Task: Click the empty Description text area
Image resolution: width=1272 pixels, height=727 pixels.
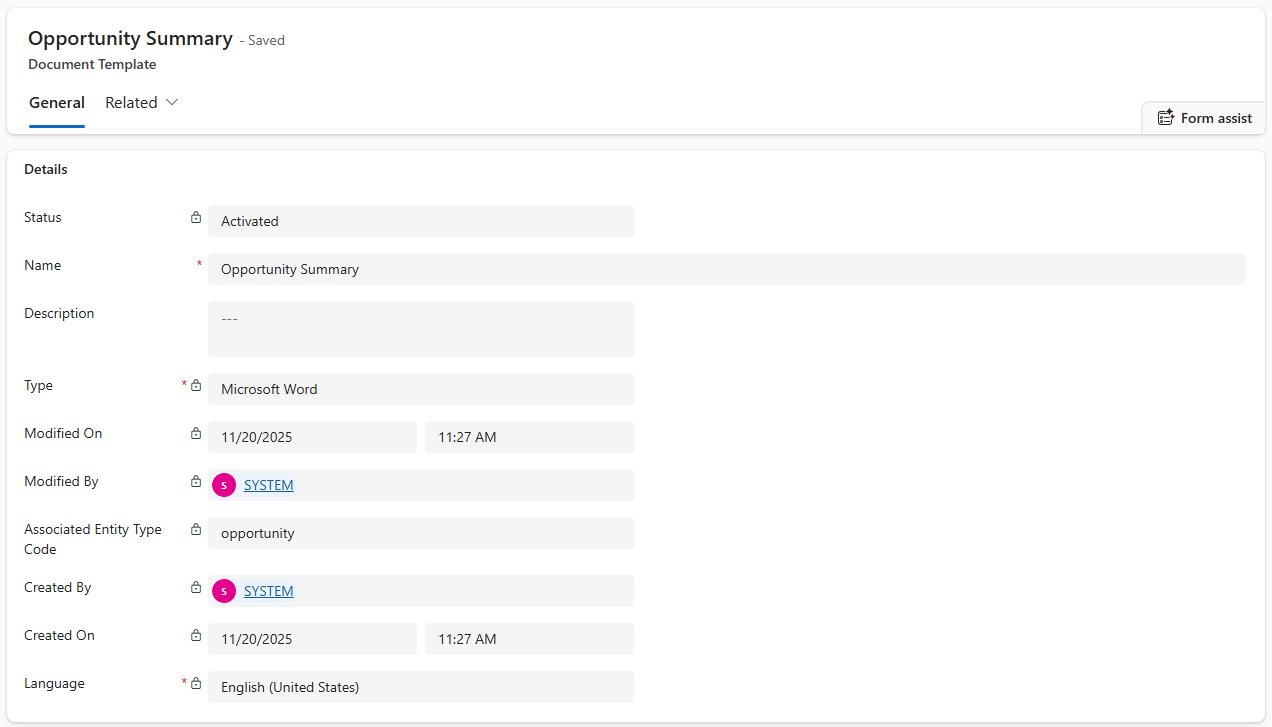Action: [421, 329]
